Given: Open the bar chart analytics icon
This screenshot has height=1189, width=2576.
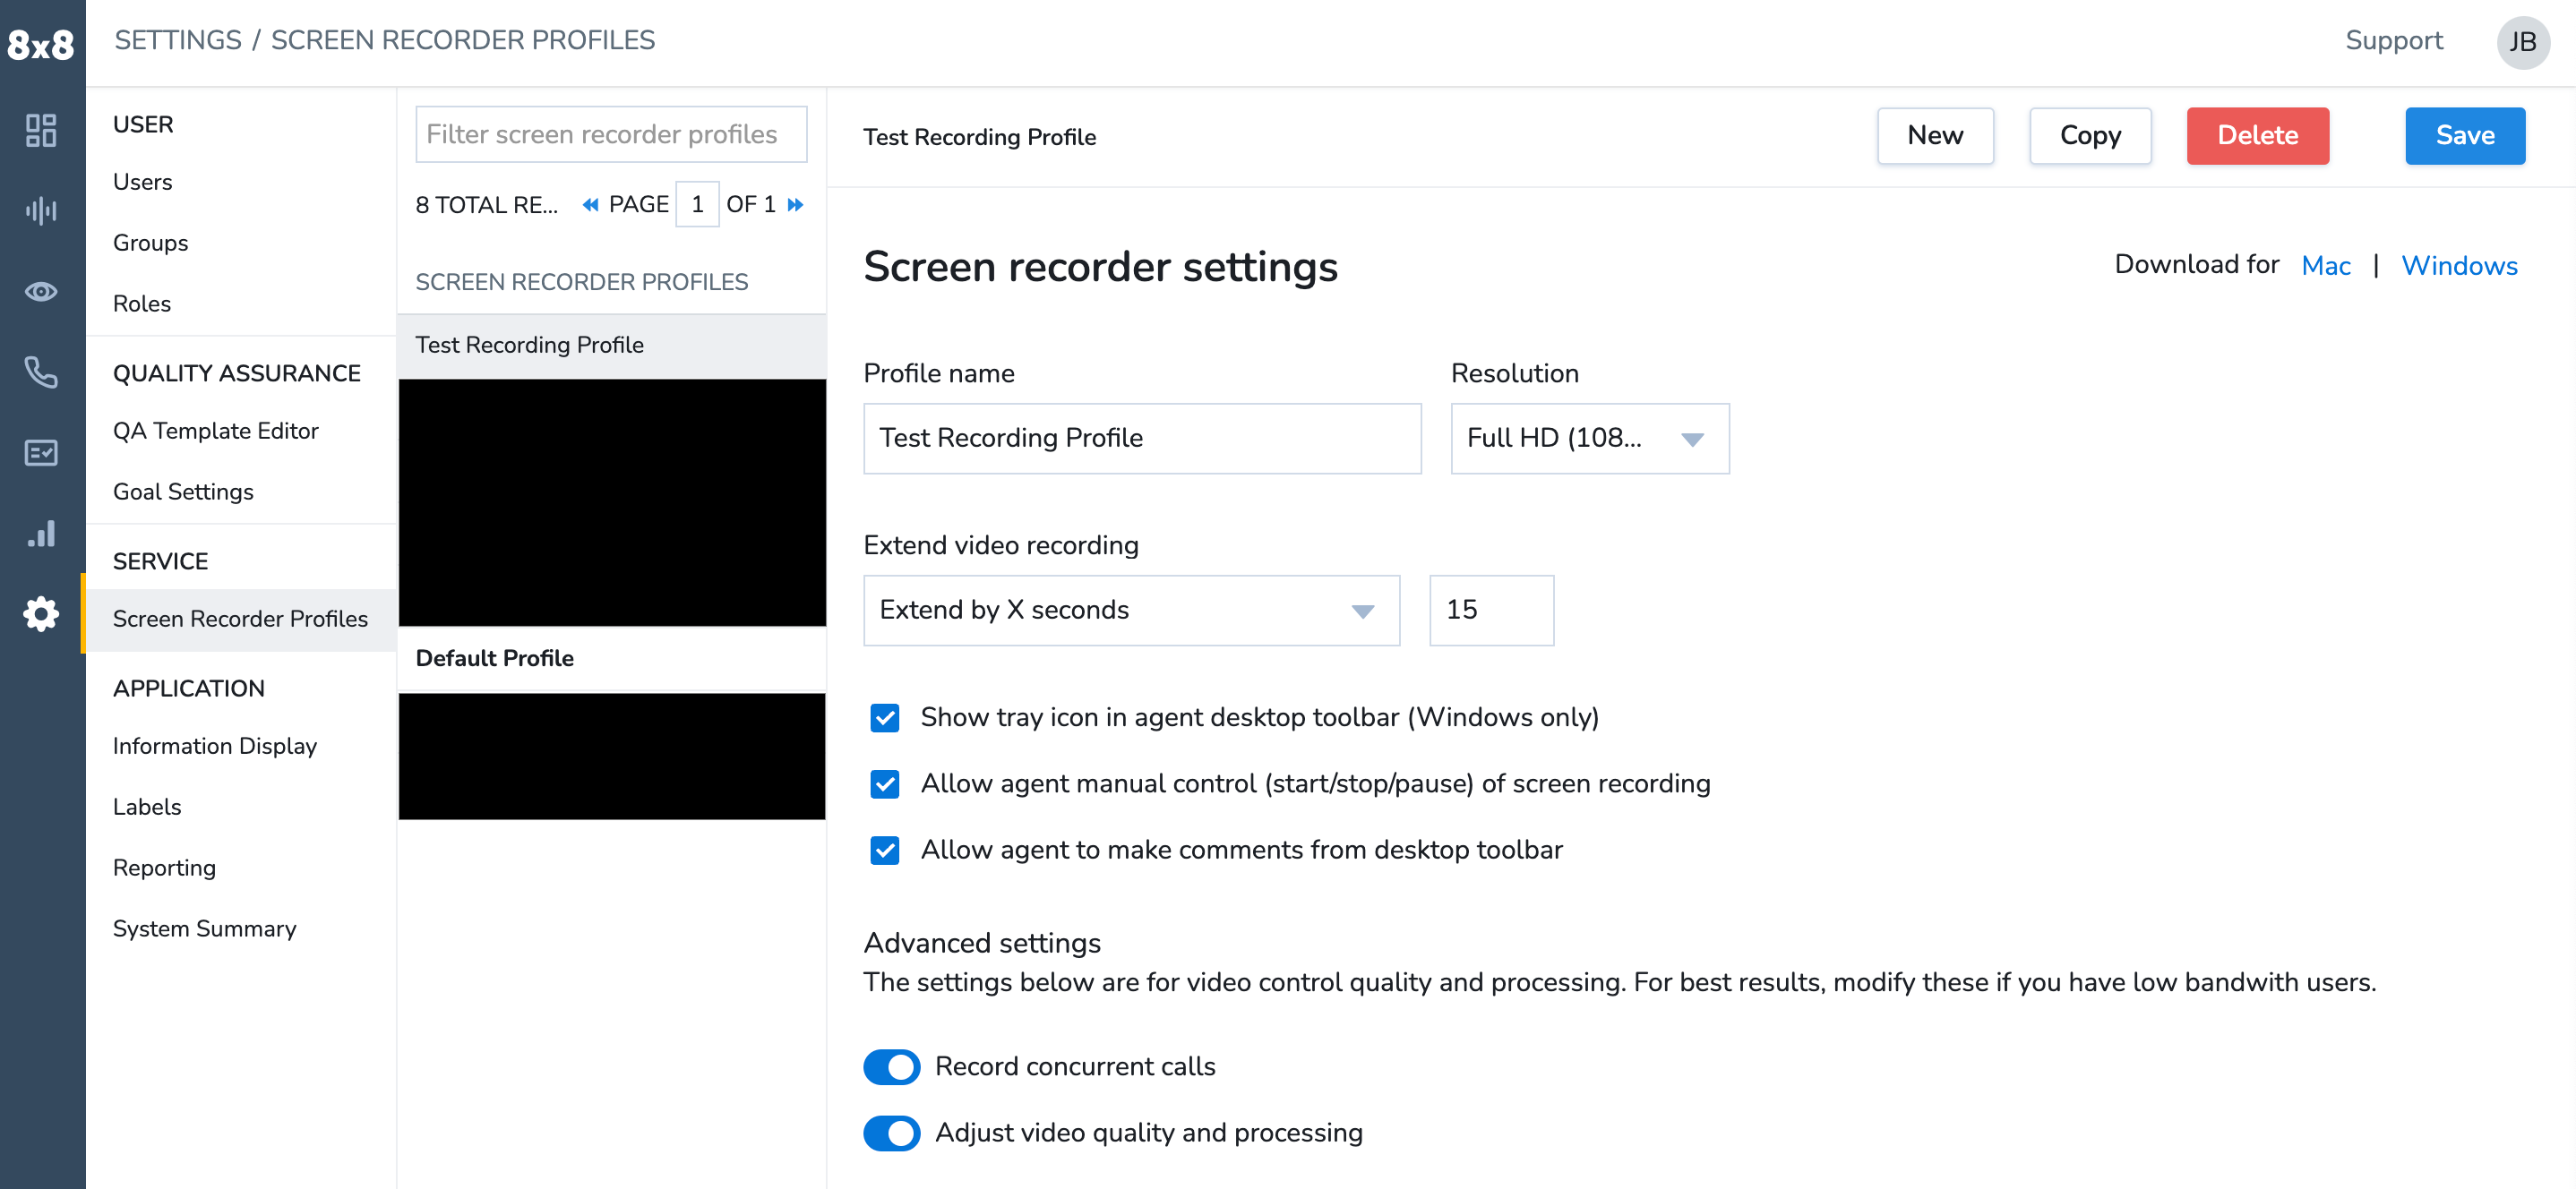Looking at the screenshot, I should pyautogui.click(x=41, y=533).
